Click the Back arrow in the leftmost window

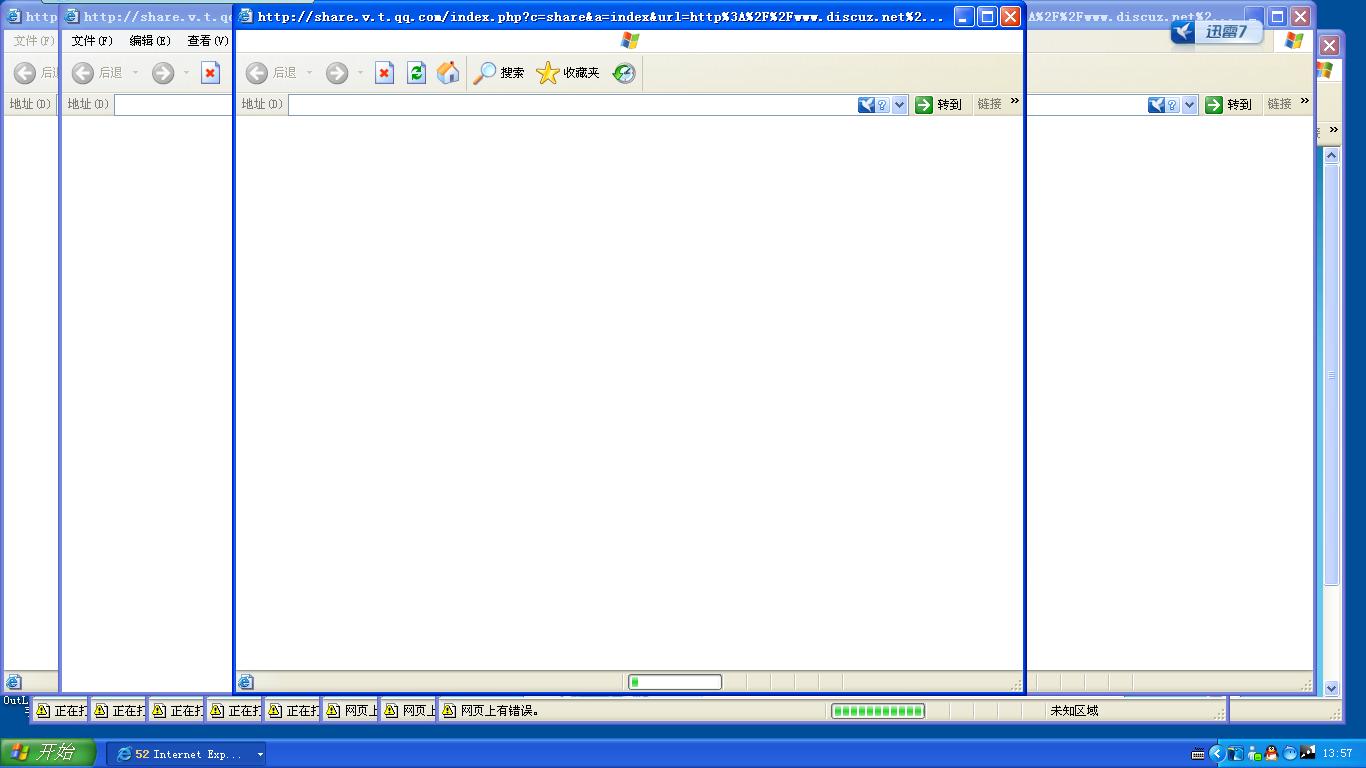[x=25, y=73]
